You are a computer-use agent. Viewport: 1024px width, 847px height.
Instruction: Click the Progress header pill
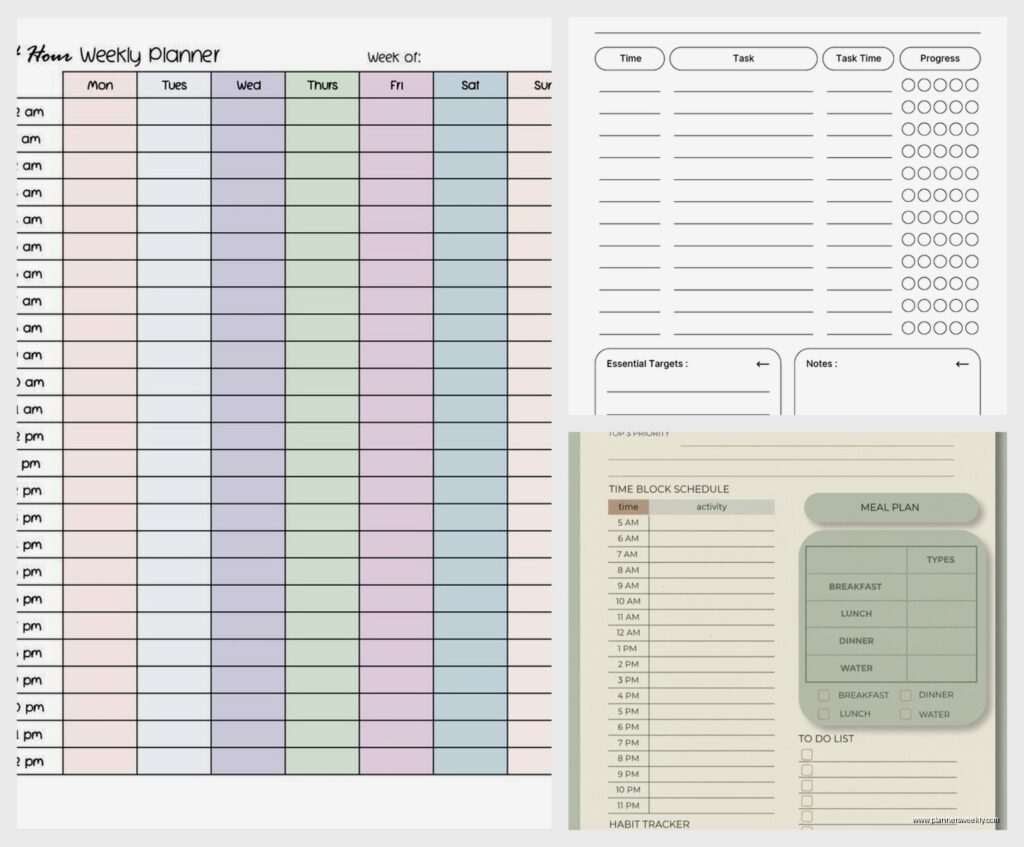(939, 59)
